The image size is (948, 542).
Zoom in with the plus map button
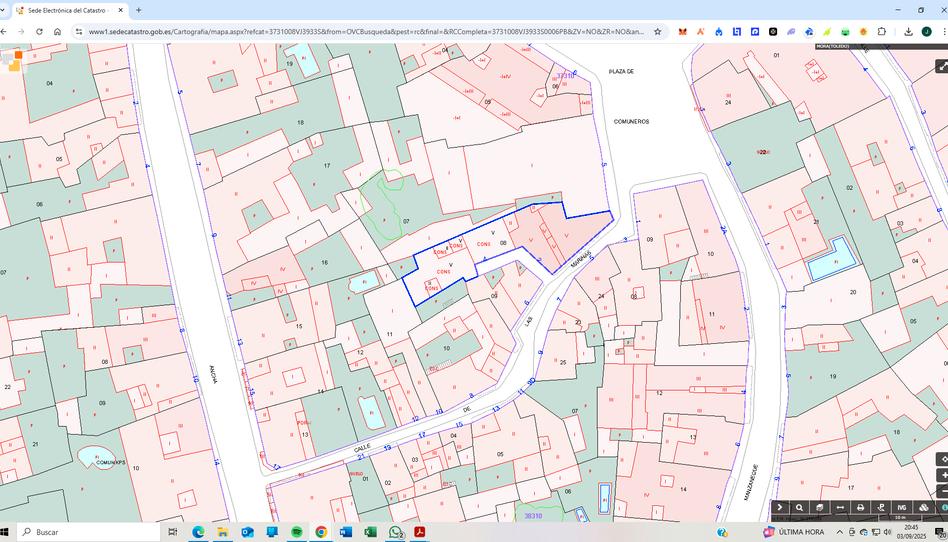coord(942,475)
